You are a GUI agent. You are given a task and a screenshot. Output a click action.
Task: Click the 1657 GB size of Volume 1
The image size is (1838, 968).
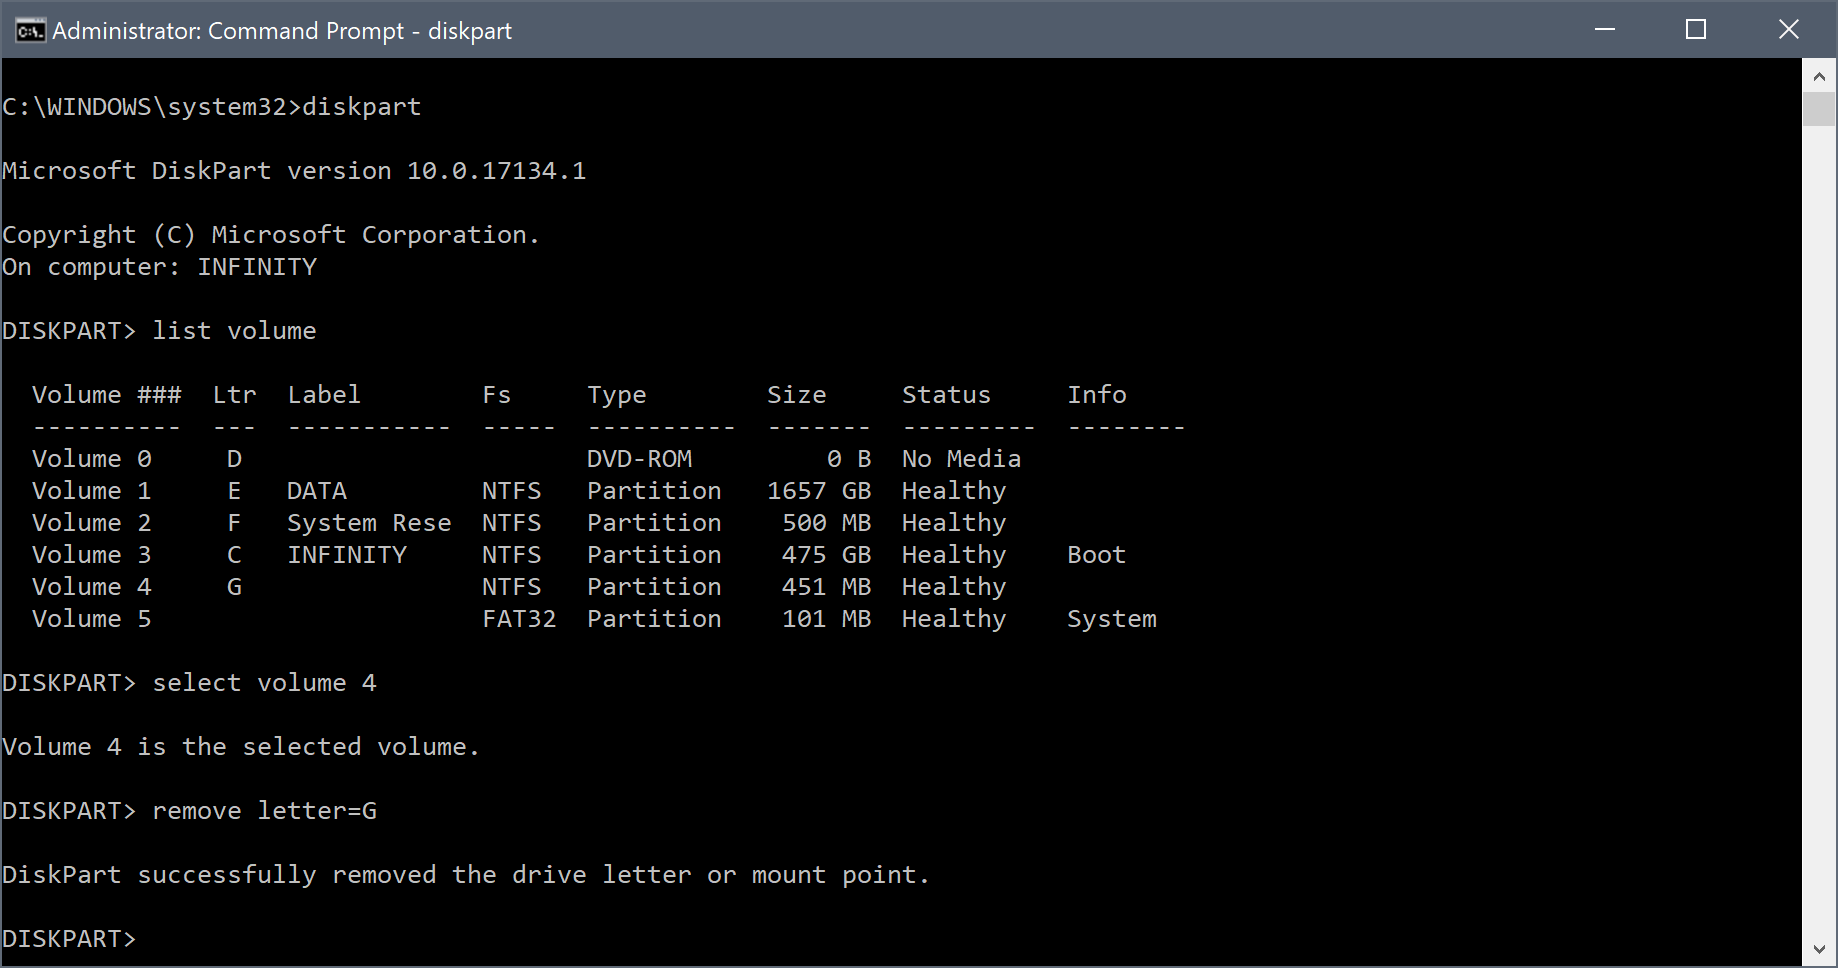pyautogui.click(x=818, y=491)
